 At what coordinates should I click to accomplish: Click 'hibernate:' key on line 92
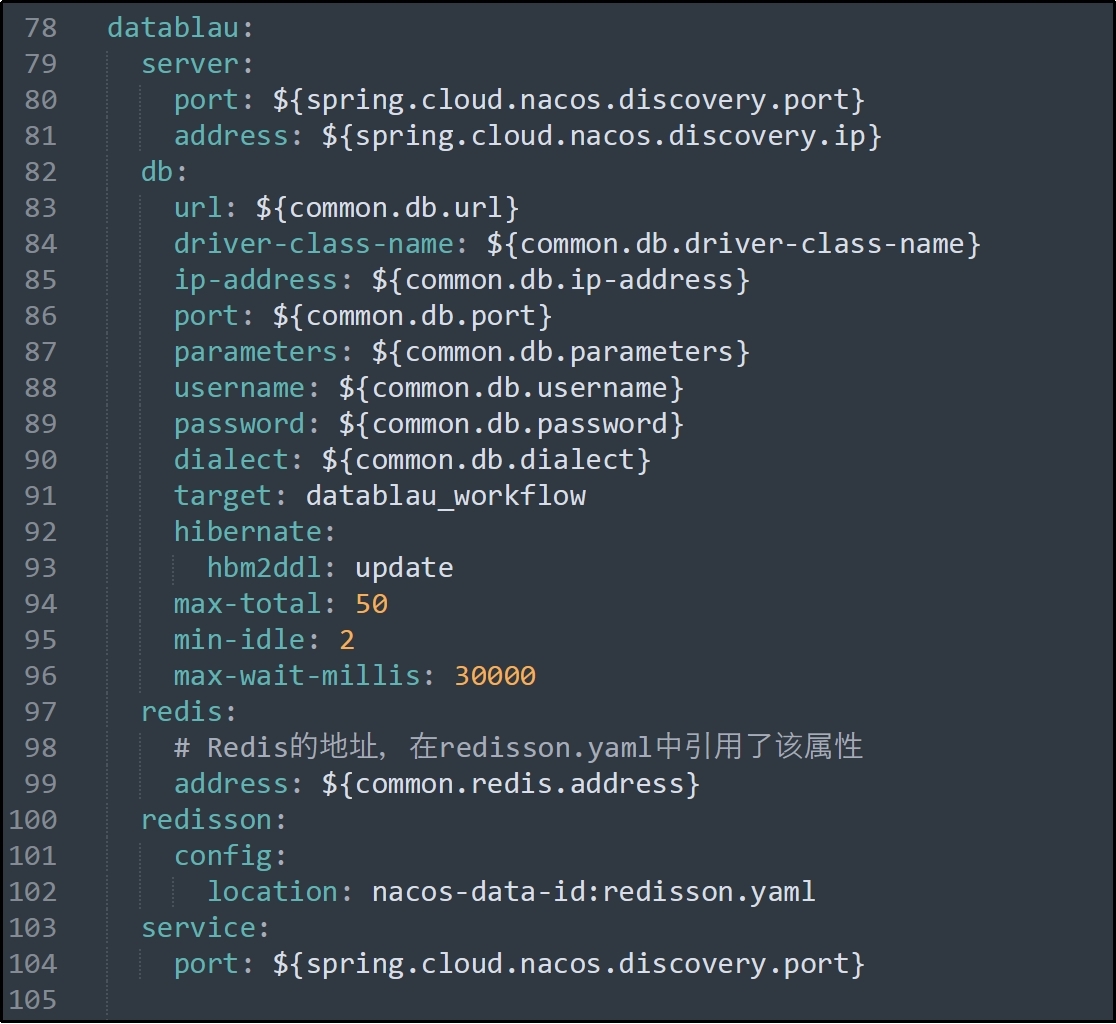(x=254, y=532)
